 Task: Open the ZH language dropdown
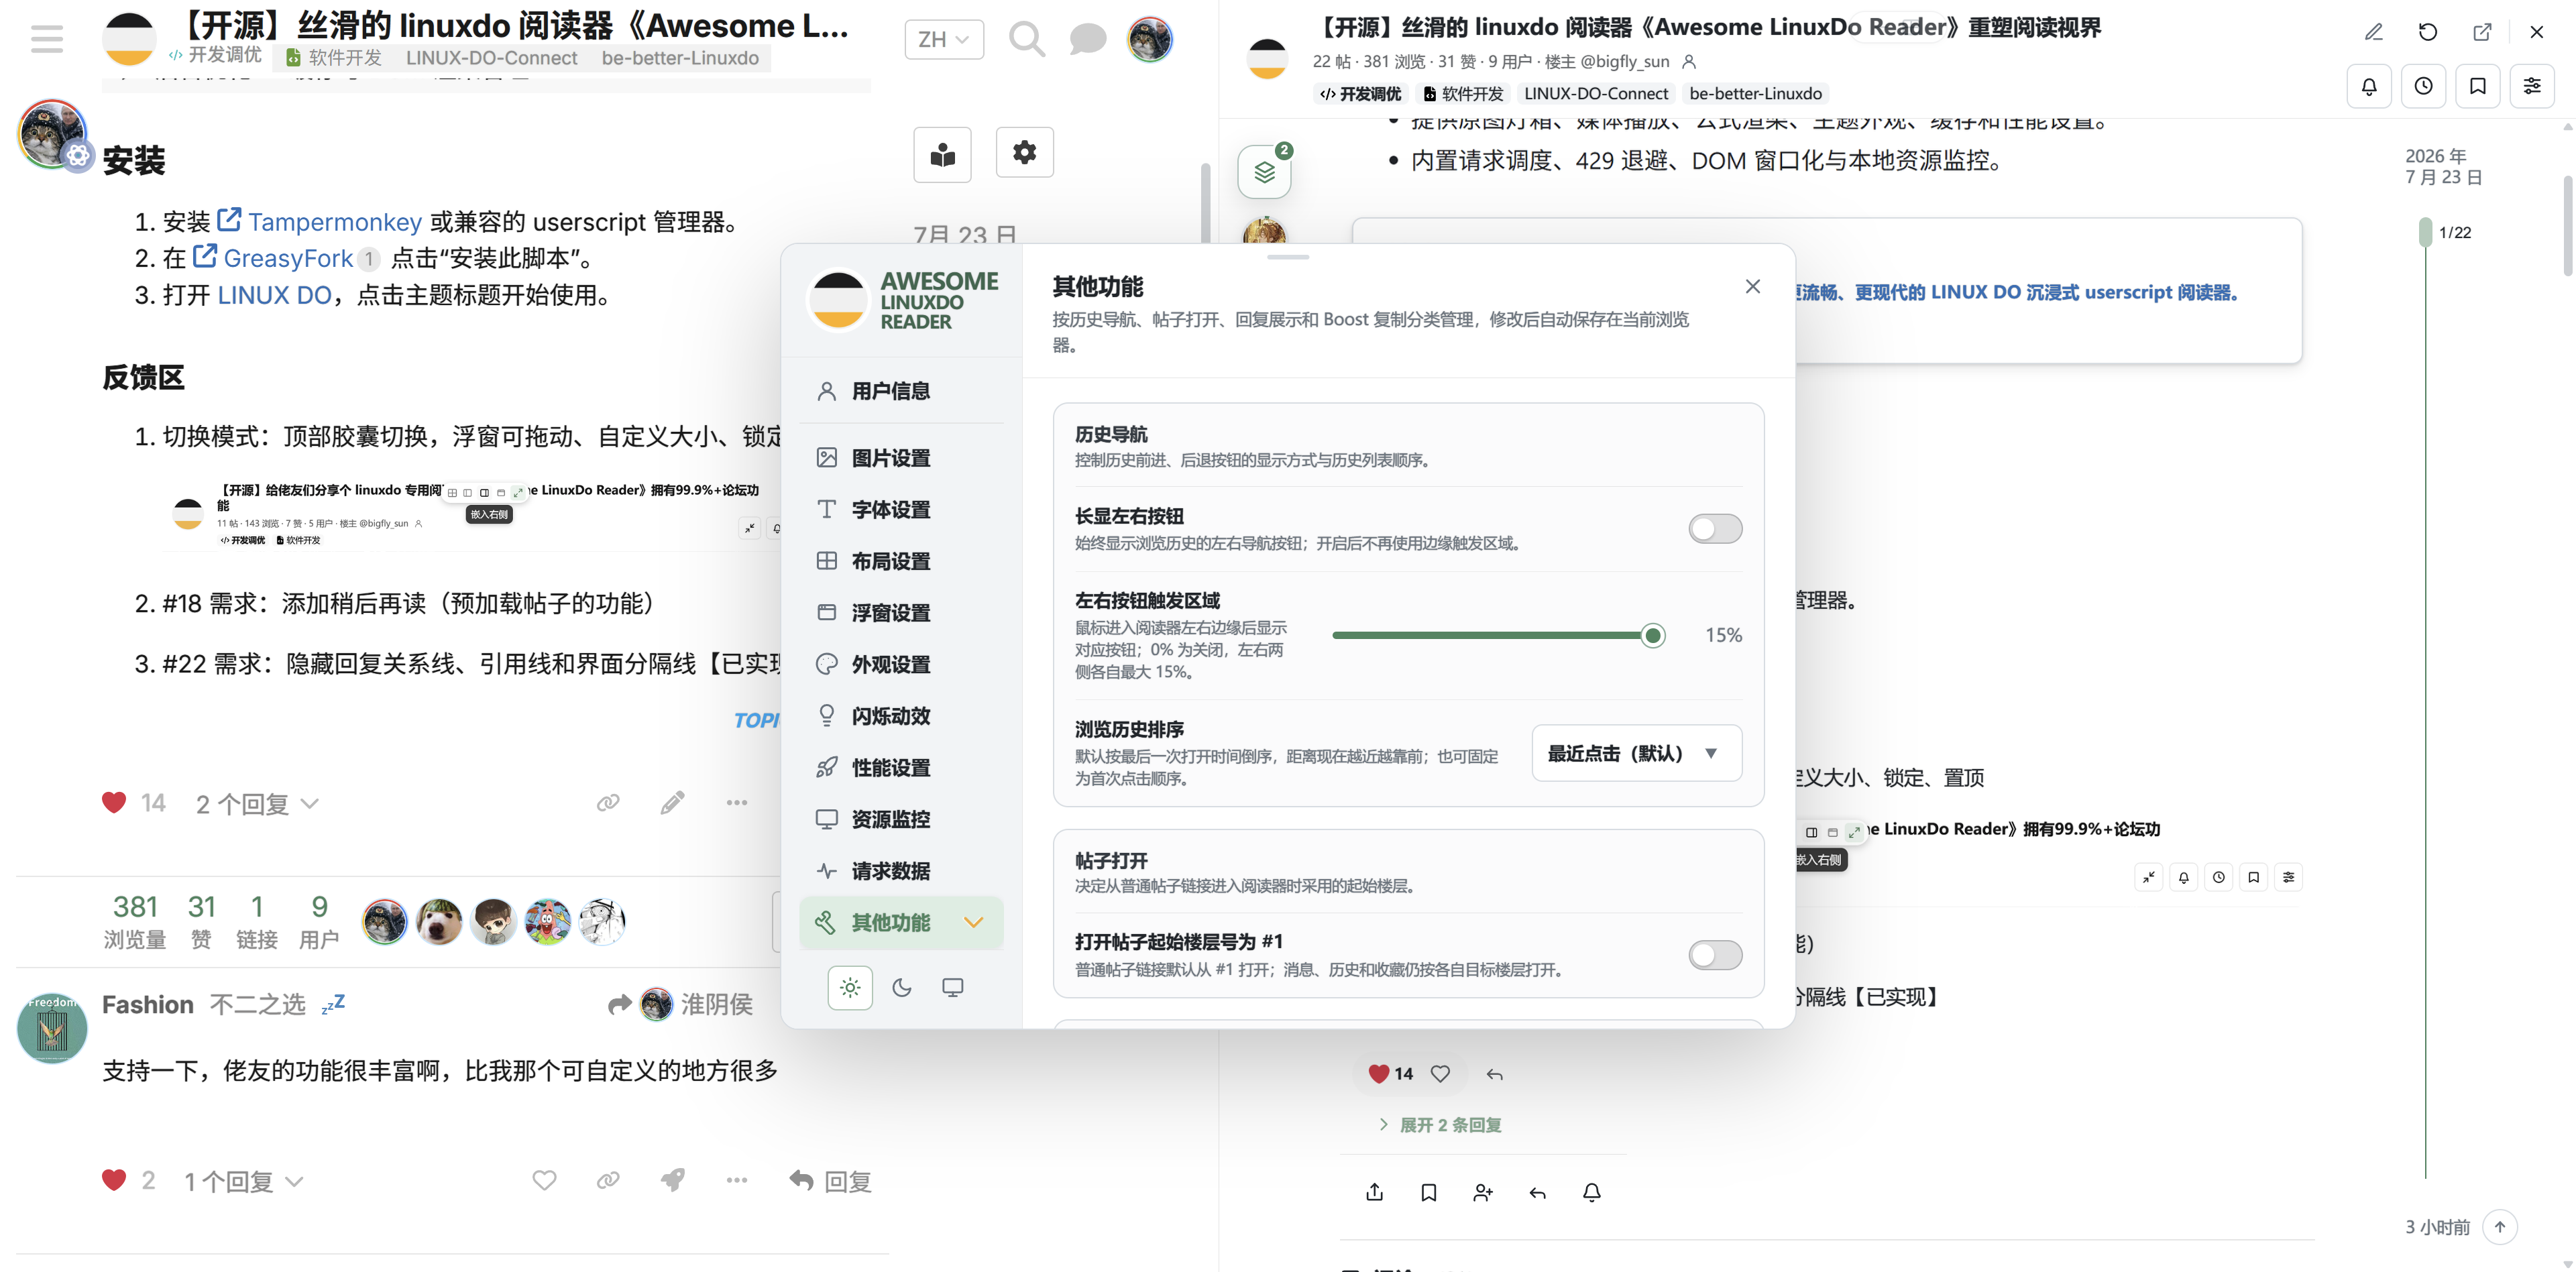pyautogui.click(x=943, y=39)
